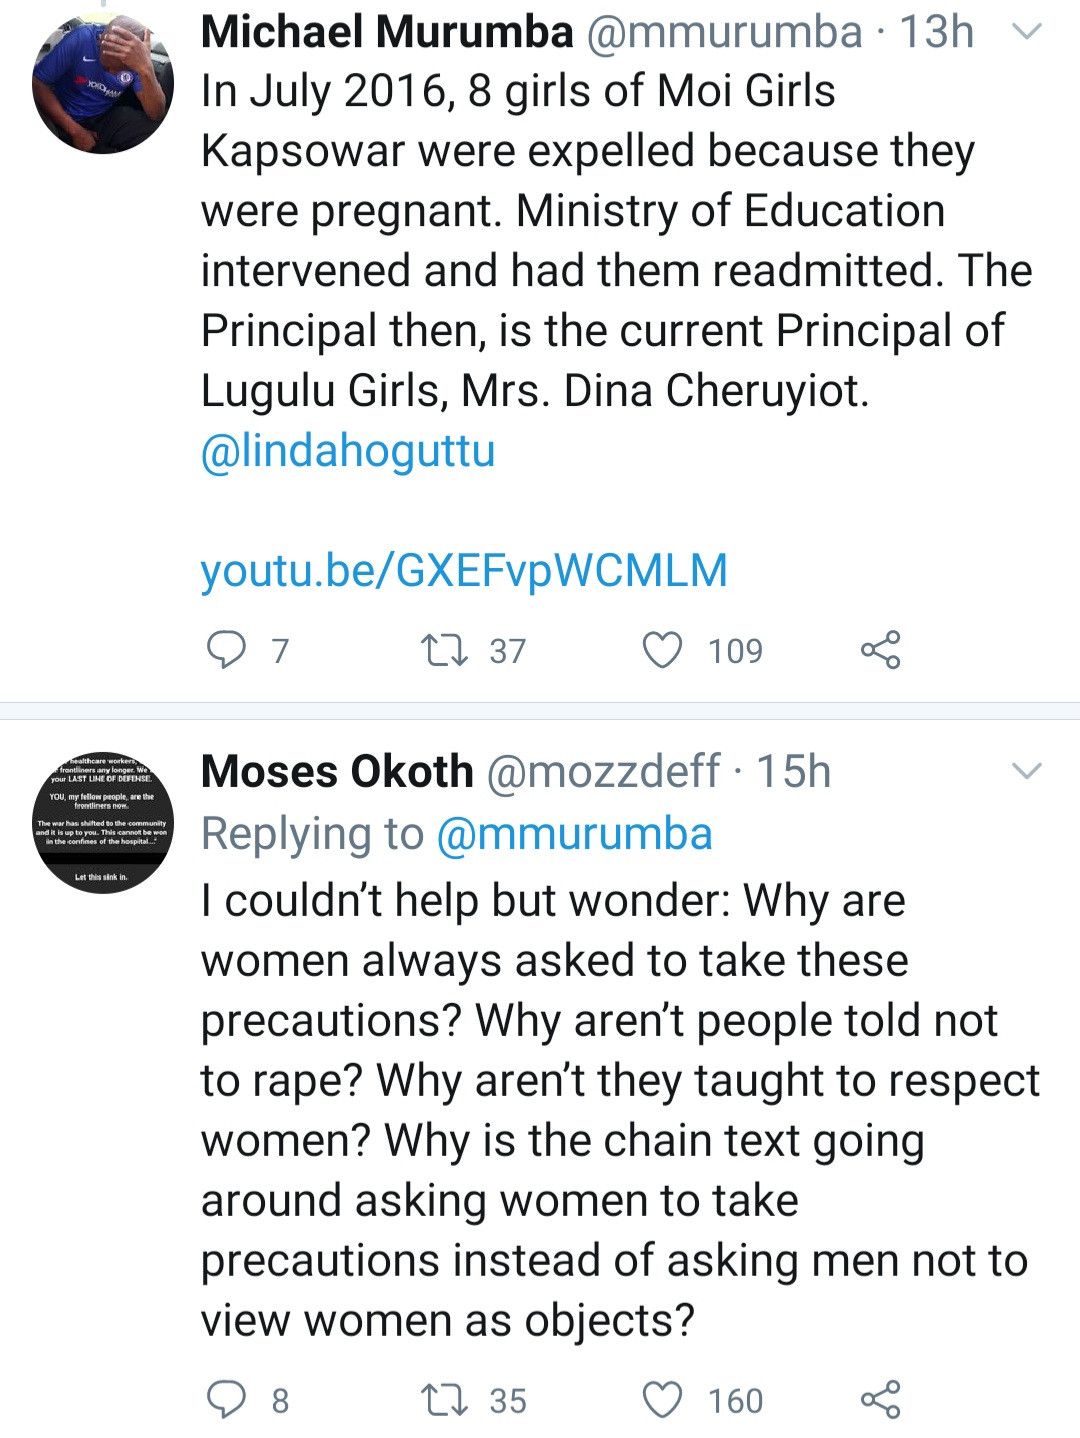The height and width of the screenshot is (1438, 1080).
Task: Reply to Michael Murumba's tweet
Action: click(x=226, y=650)
